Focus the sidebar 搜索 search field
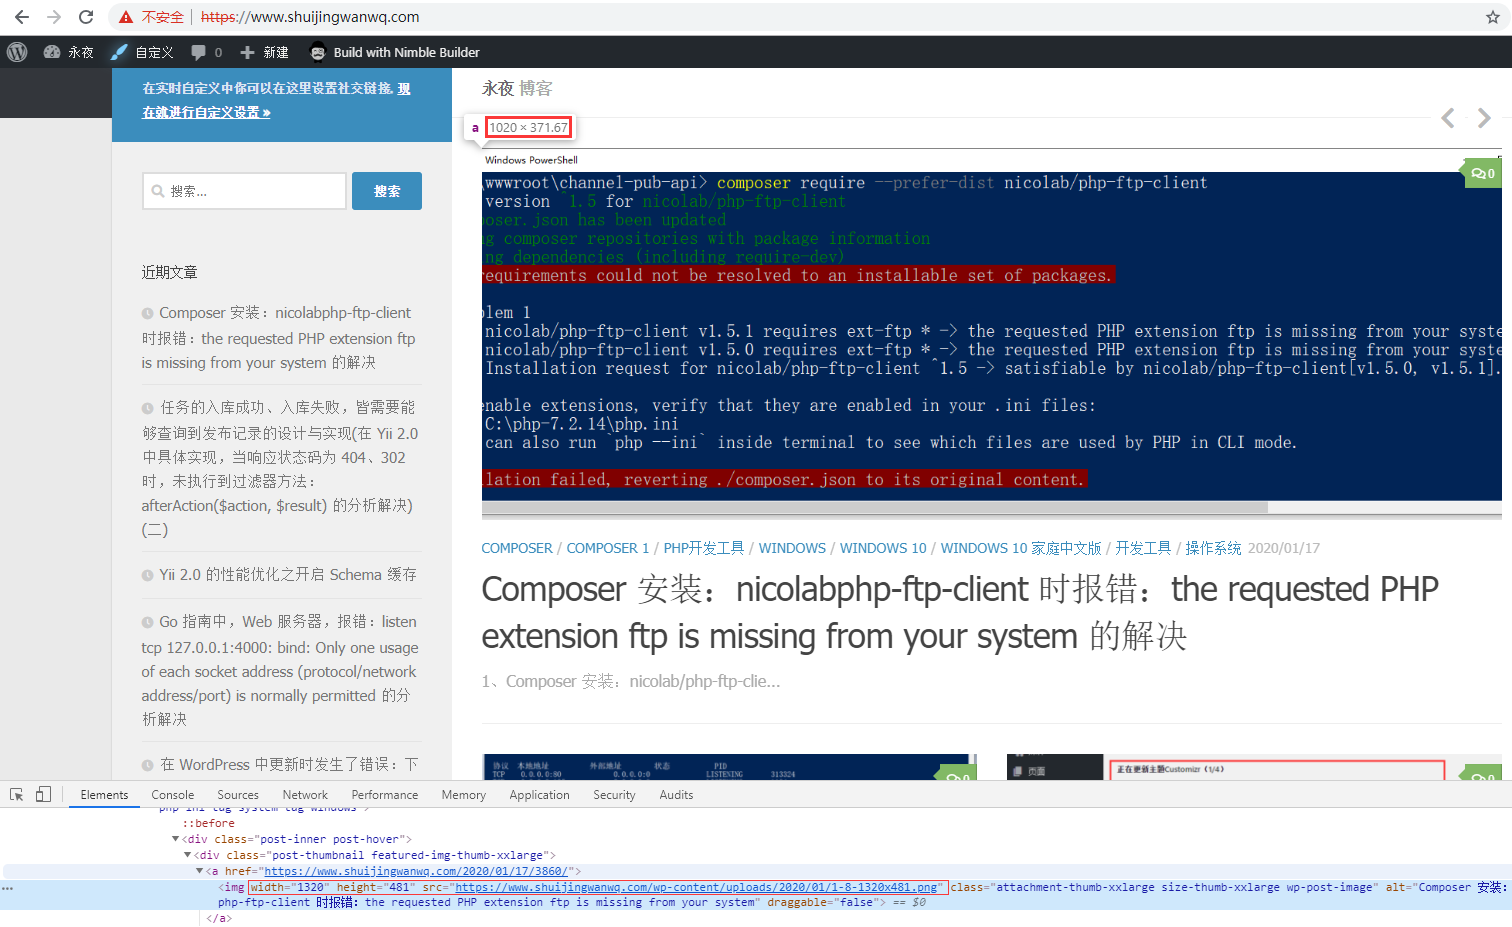The width and height of the screenshot is (1512, 927). [244, 191]
